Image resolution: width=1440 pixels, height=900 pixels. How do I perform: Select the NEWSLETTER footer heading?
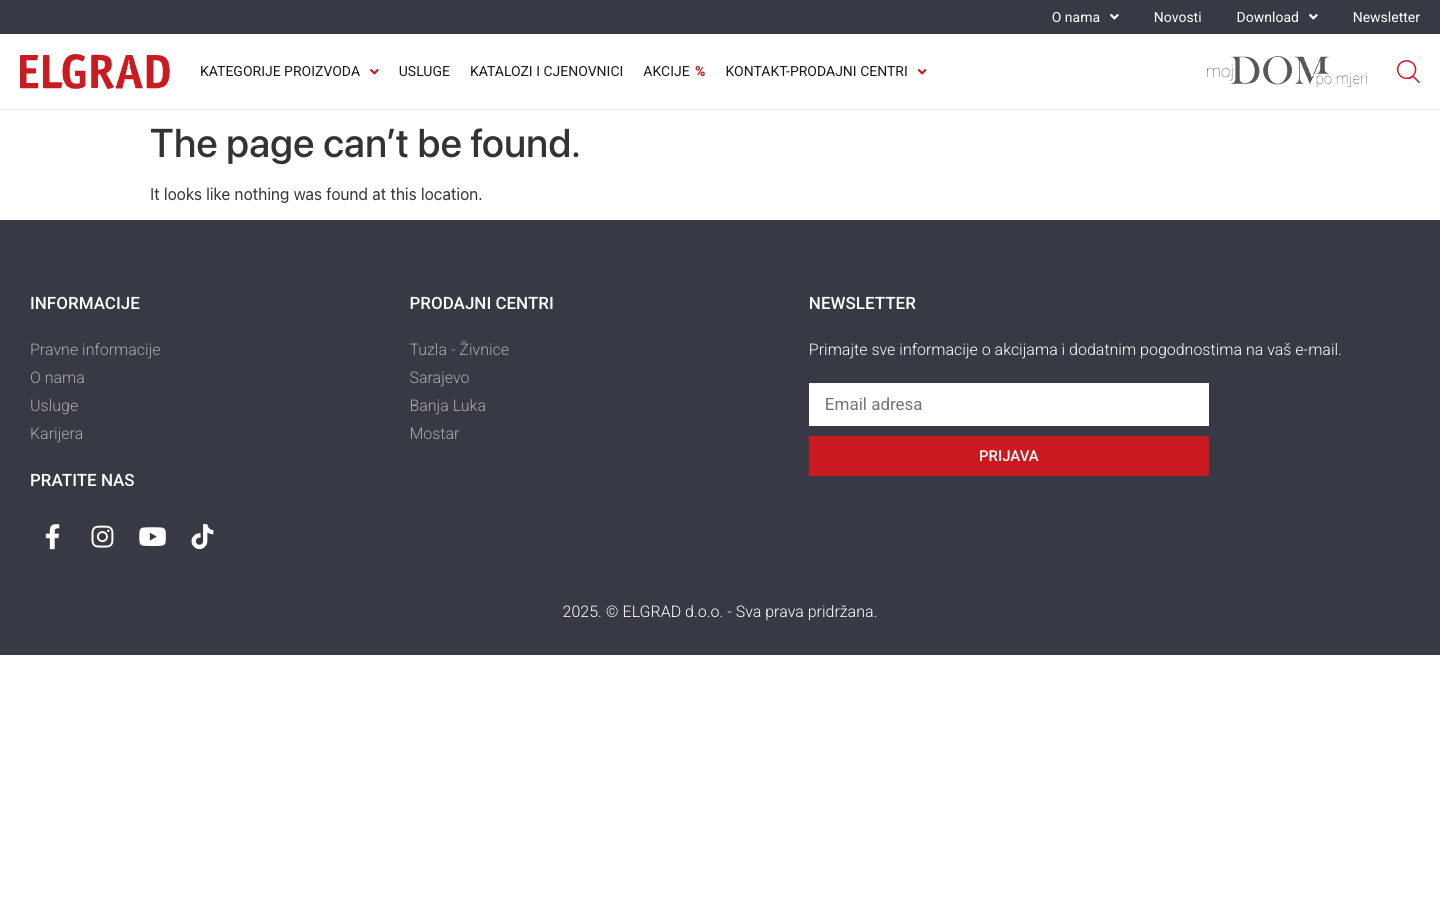(x=862, y=303)
